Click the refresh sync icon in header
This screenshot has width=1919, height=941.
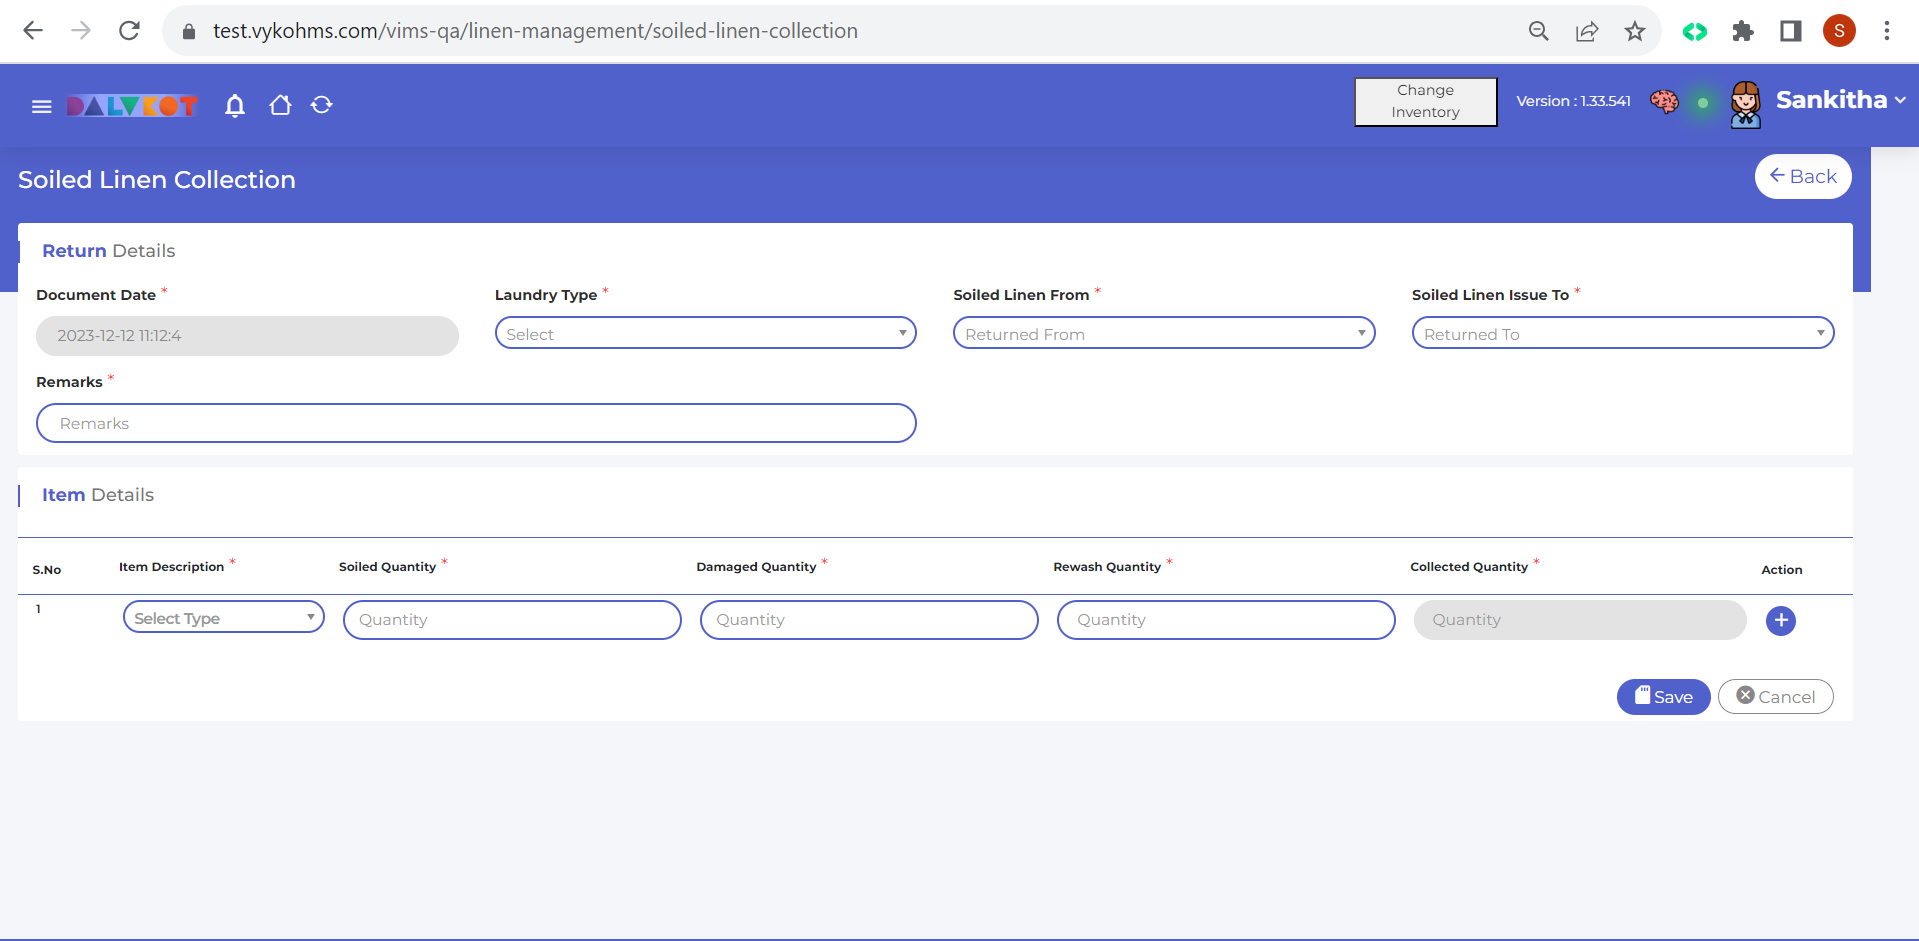point(321,105)
